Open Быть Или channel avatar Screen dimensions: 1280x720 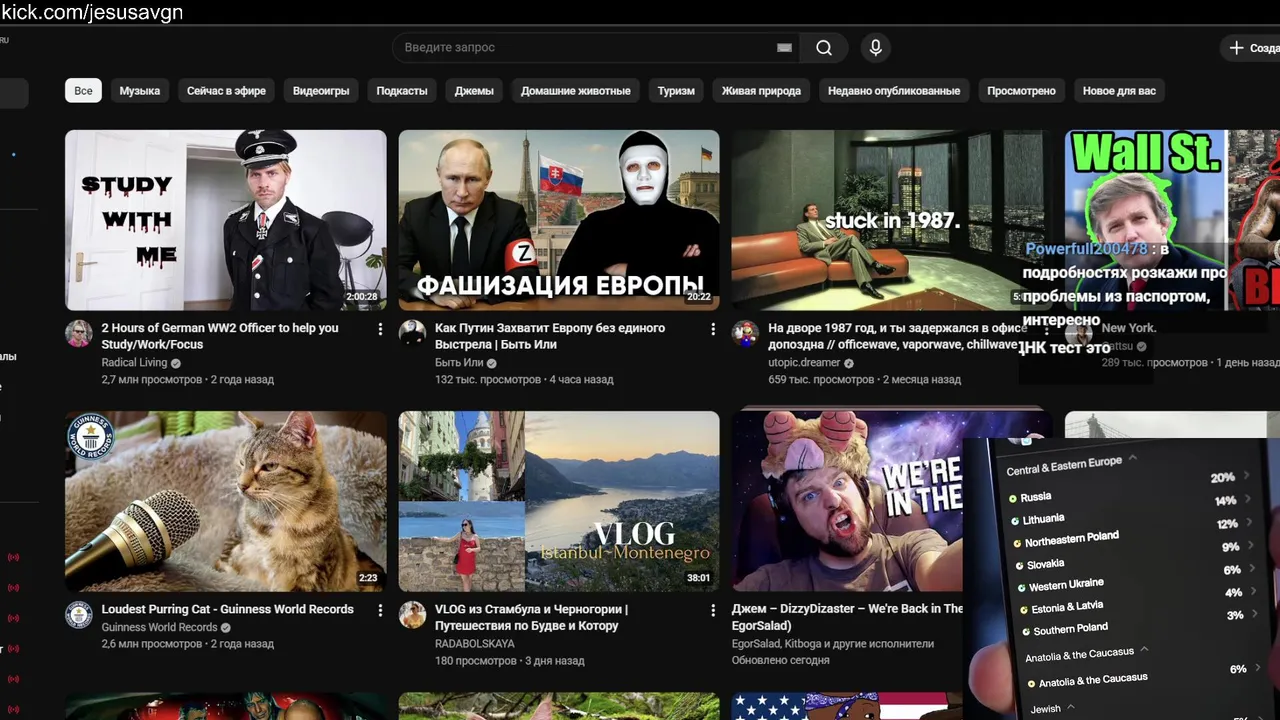tap(412, 334)
